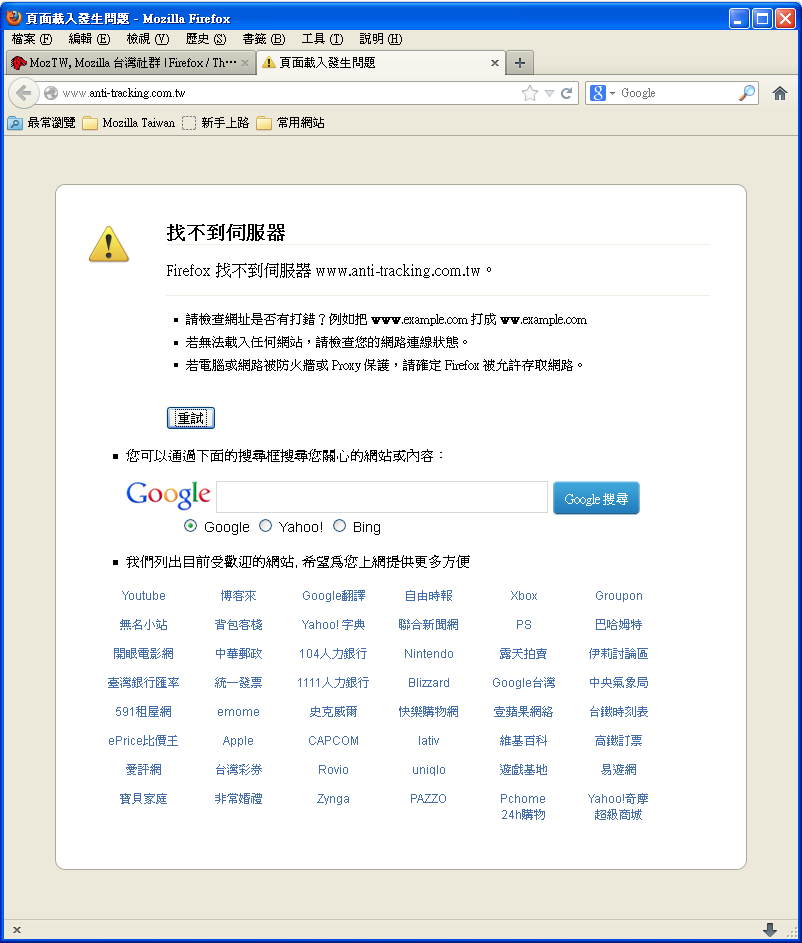Click the 重試 retry button
This screenshot has height=943, width=802.
190,418
